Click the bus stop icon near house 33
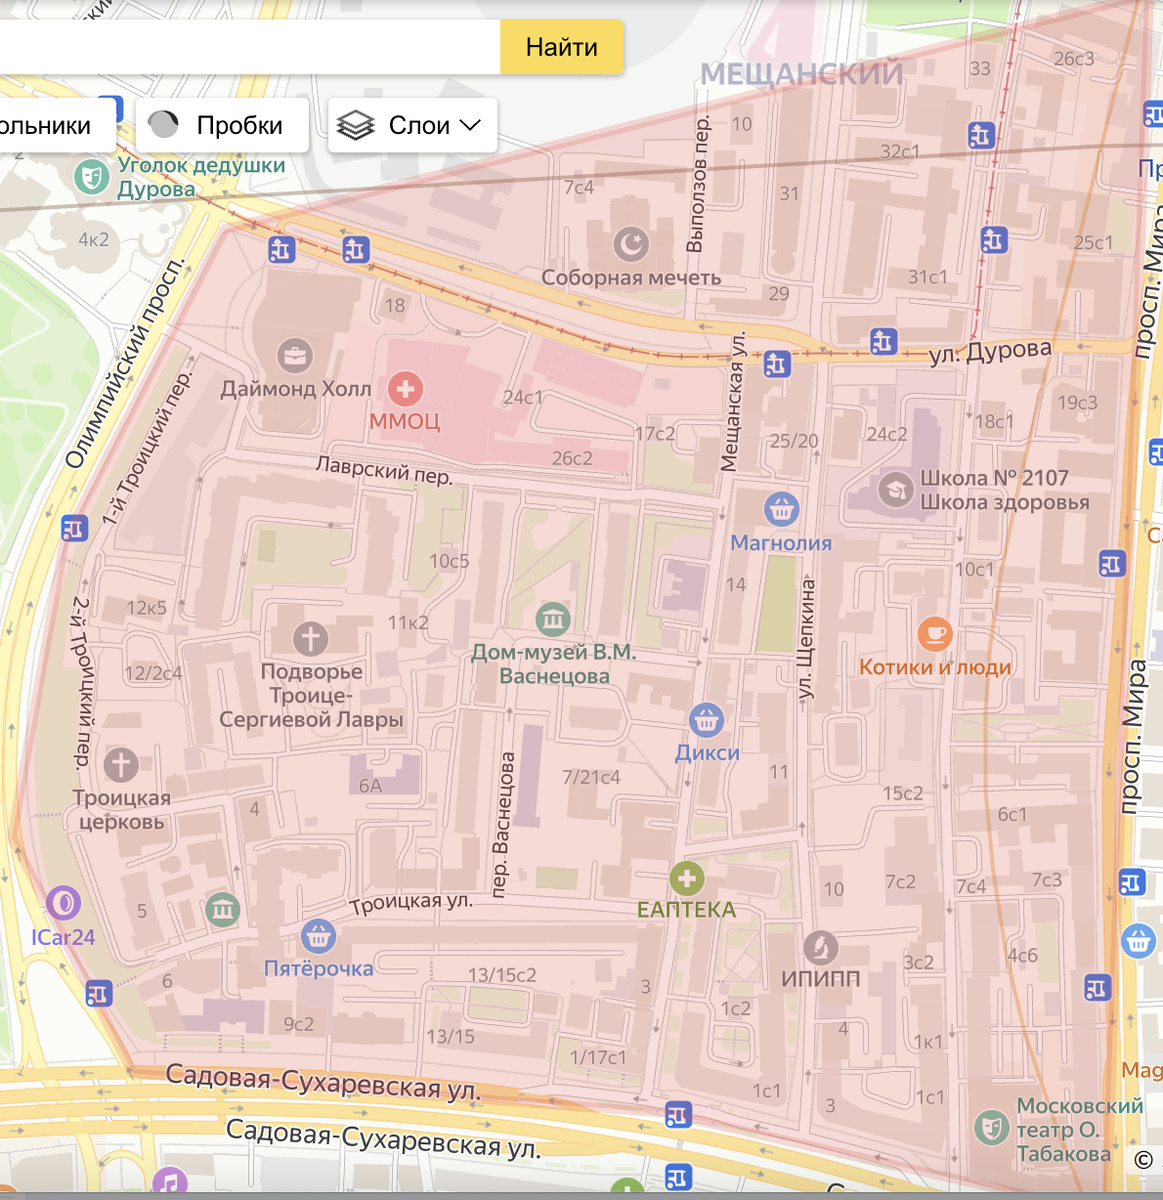 981,134
